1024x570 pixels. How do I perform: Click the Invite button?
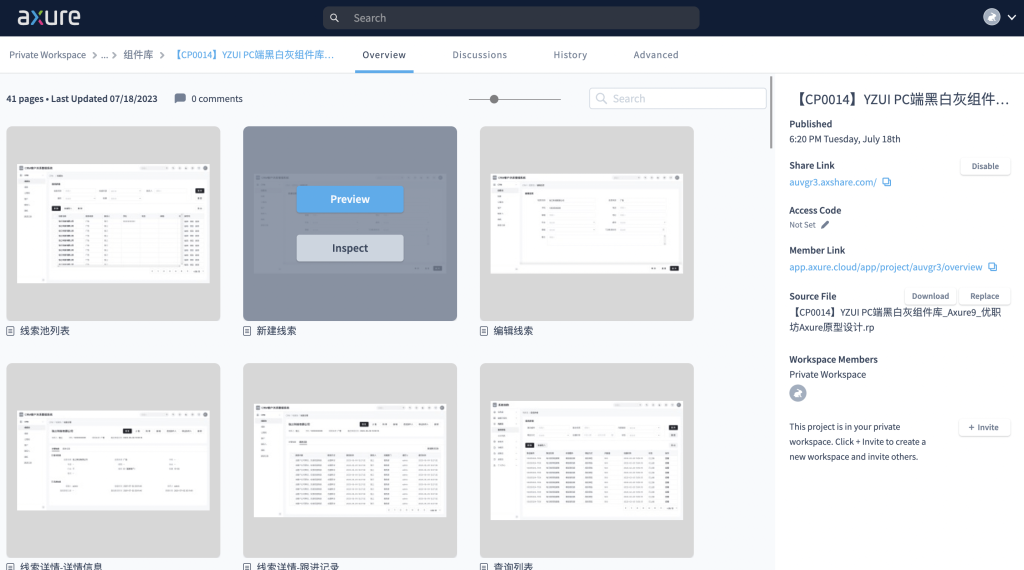984,427
